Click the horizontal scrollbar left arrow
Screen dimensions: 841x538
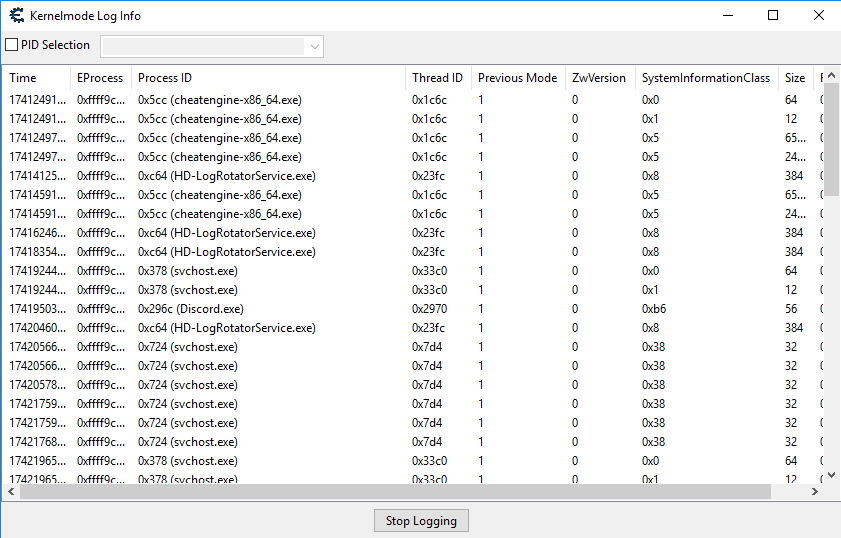[x=11, y=491]
